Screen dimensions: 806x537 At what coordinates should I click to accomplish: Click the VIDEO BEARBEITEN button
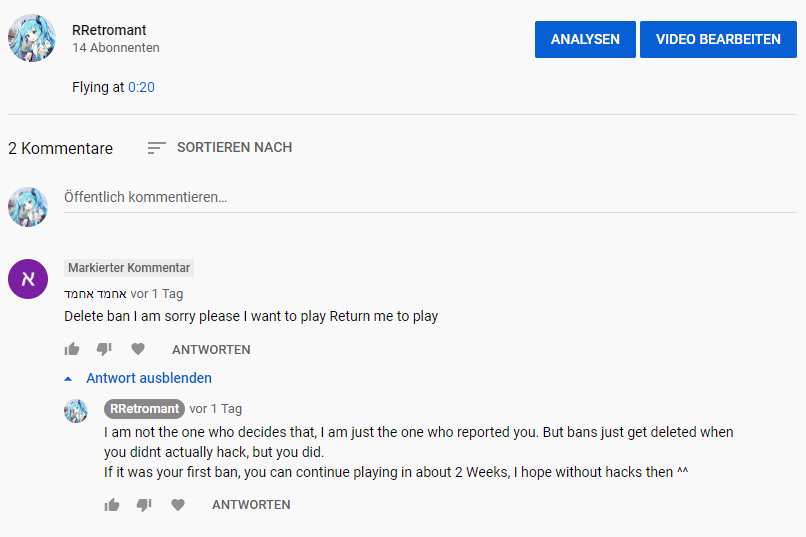coord(718,40)
